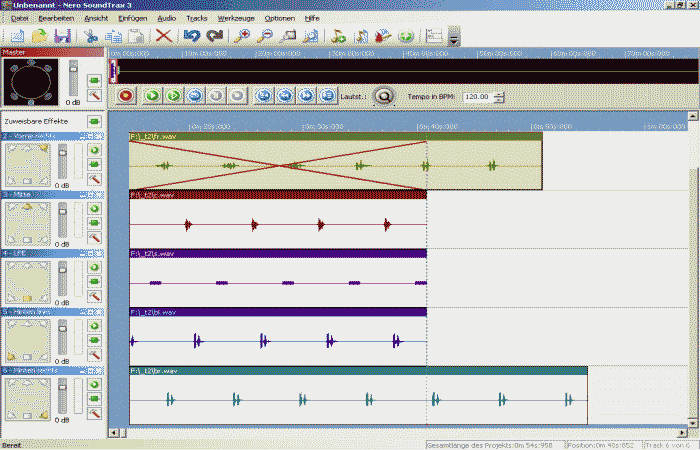This screenshot has width=700, height=450.
Task: Toggle the Master green effects button
Action: [x=94, y=78]
